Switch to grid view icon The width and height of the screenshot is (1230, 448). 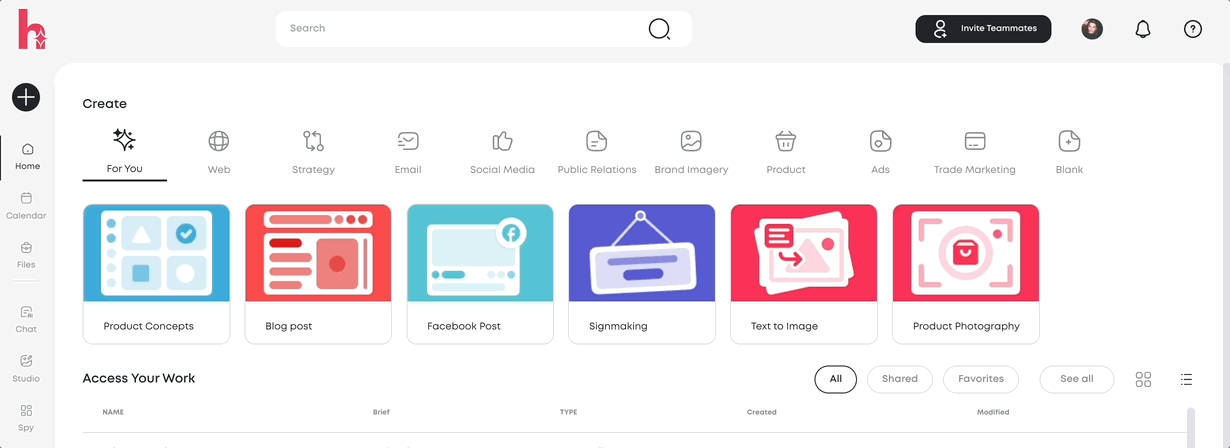point(1143,379)
